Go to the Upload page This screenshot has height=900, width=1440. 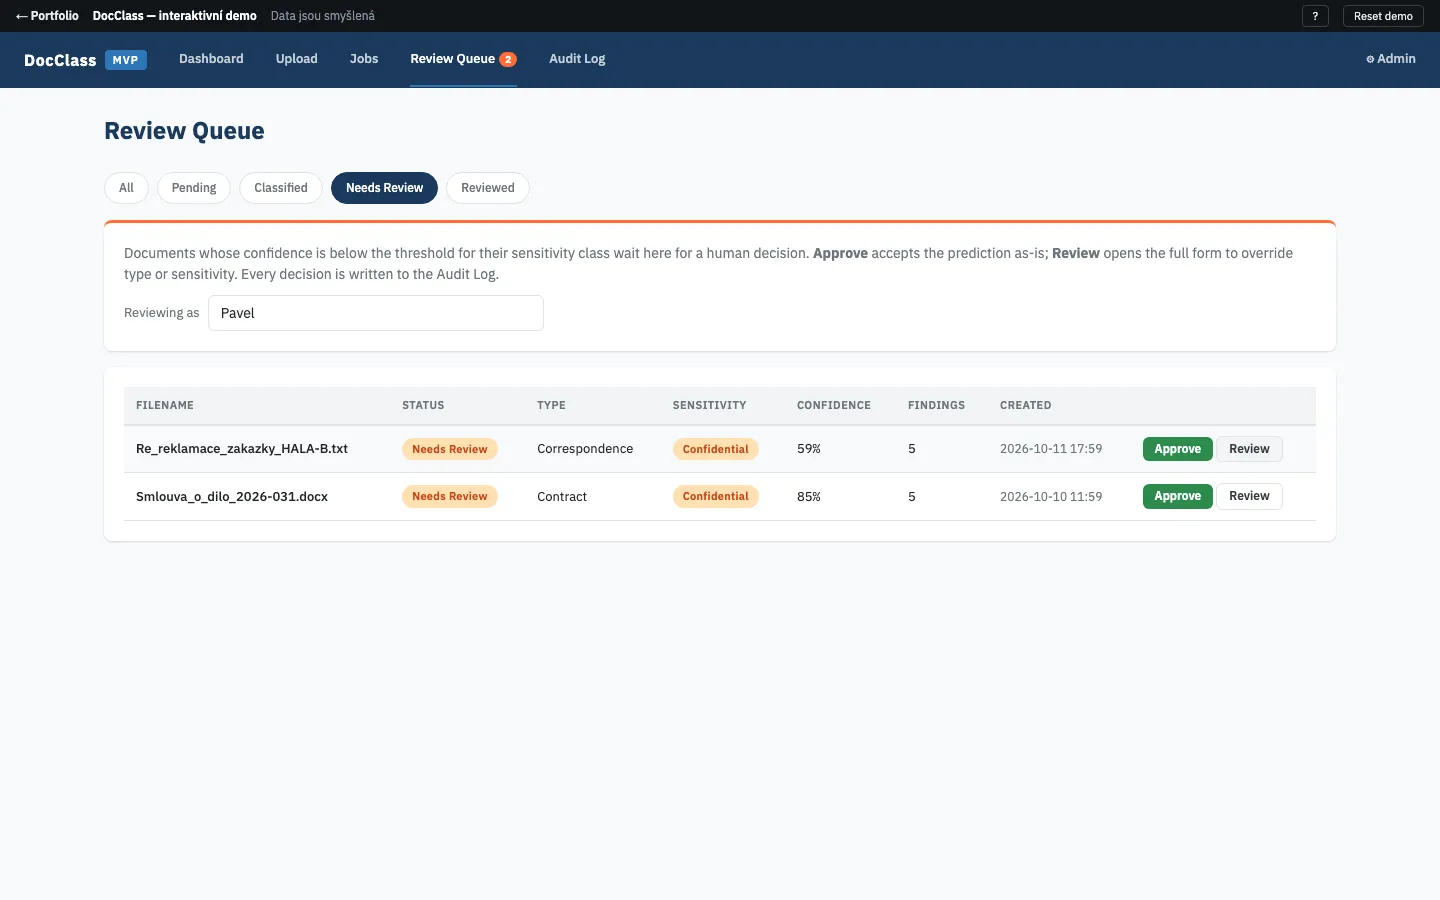(x=297, y=59)
